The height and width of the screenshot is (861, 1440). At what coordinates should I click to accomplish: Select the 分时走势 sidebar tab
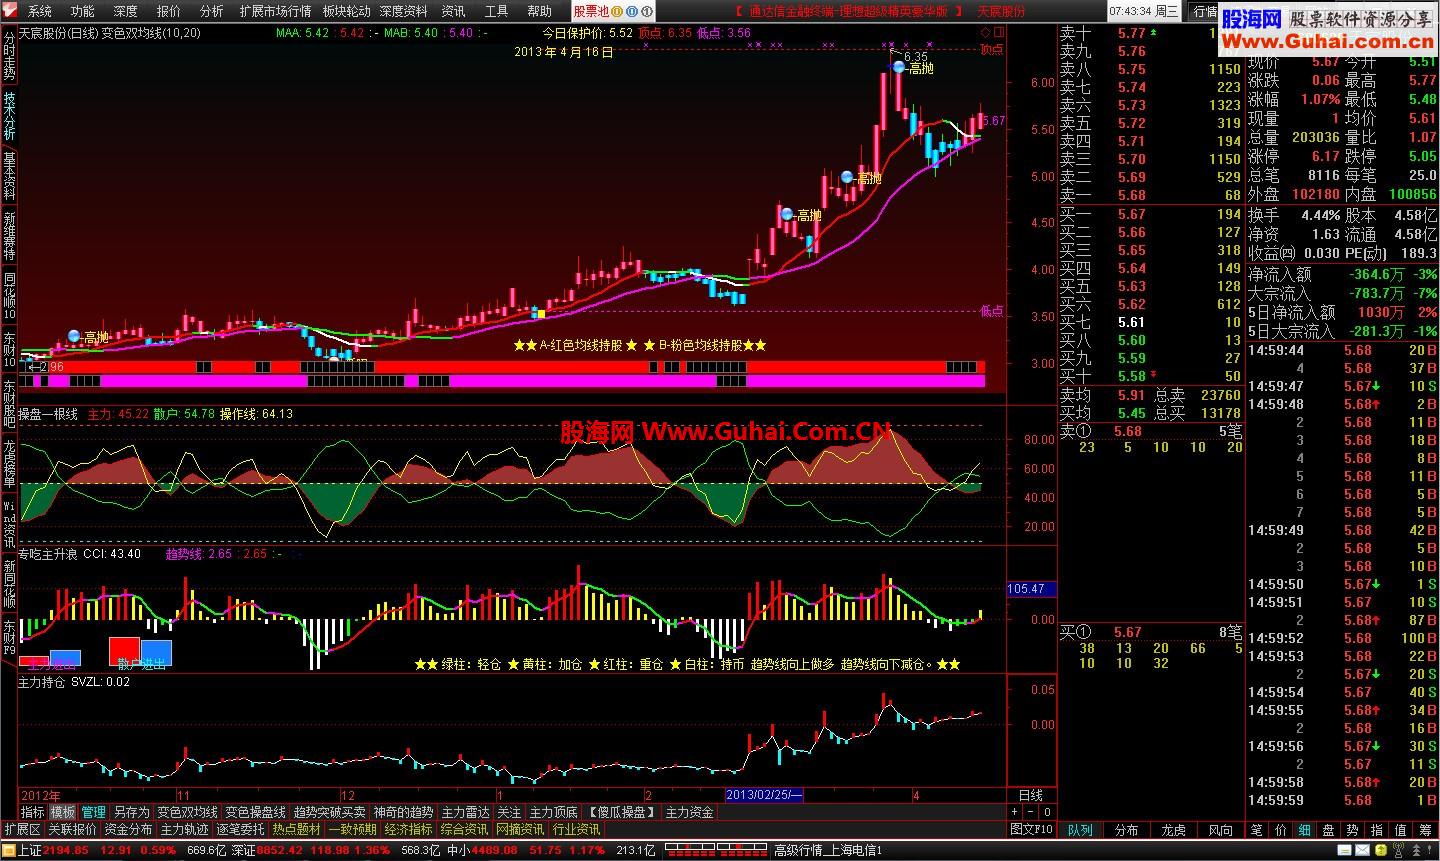(9, 54)
